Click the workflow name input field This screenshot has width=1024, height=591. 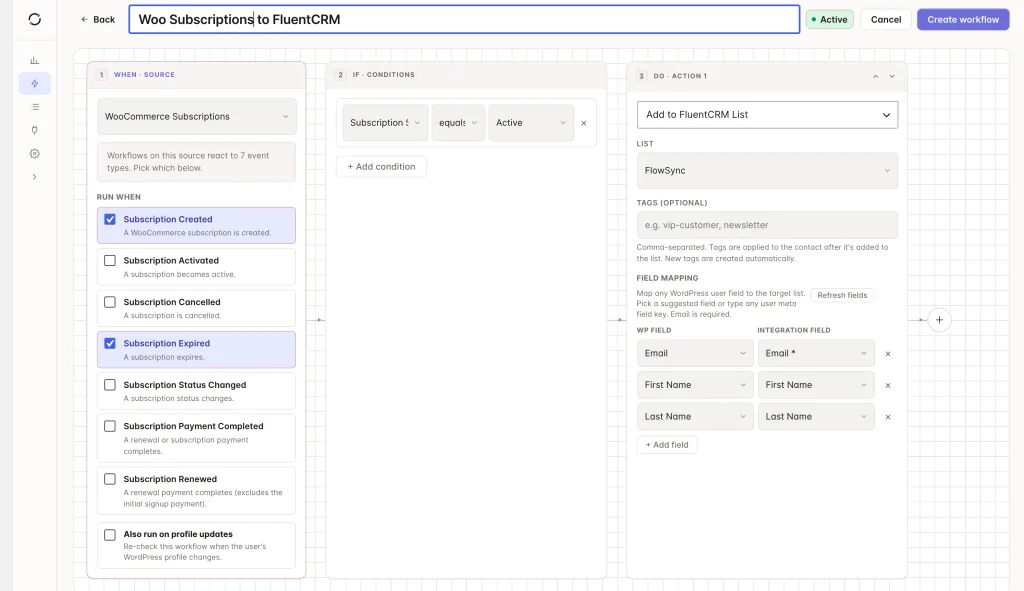pyautogui.click(x=464, y=20)
